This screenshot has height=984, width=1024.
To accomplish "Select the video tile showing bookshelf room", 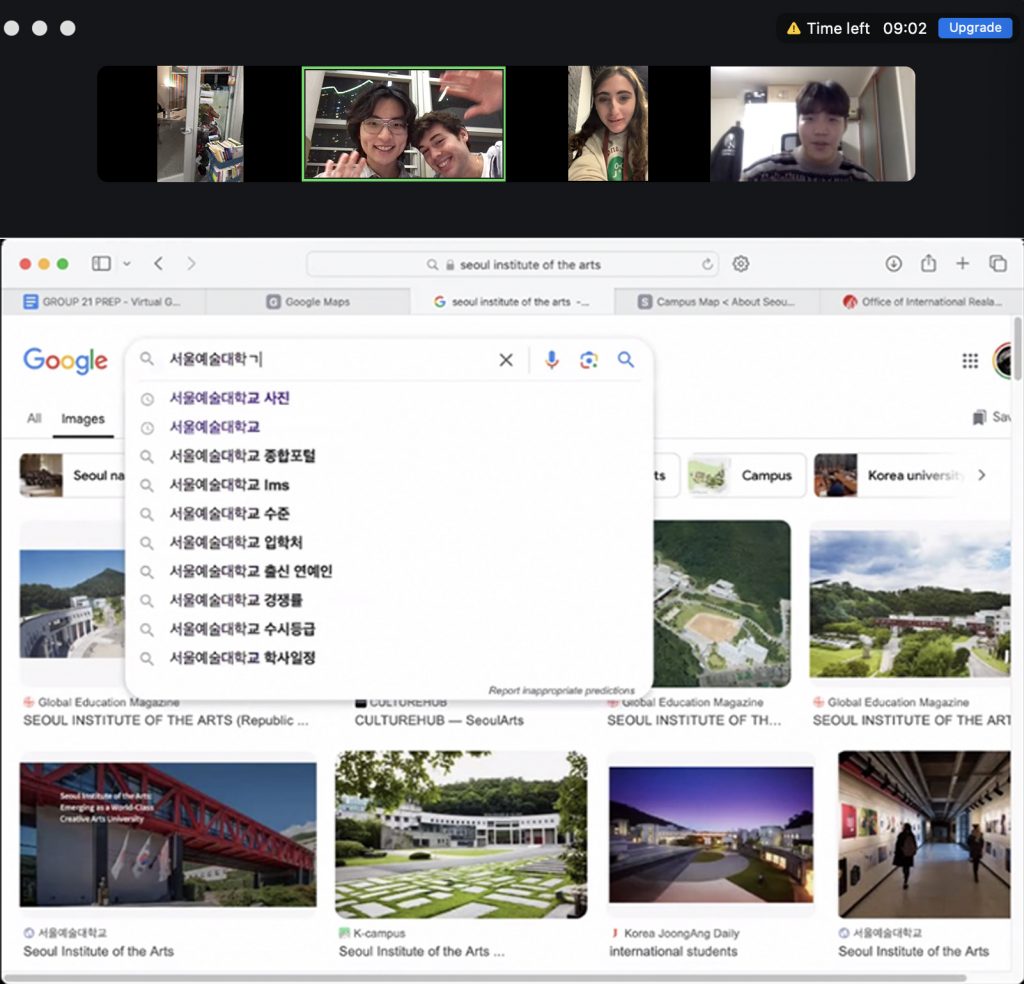I will click(x=200, y=123).
